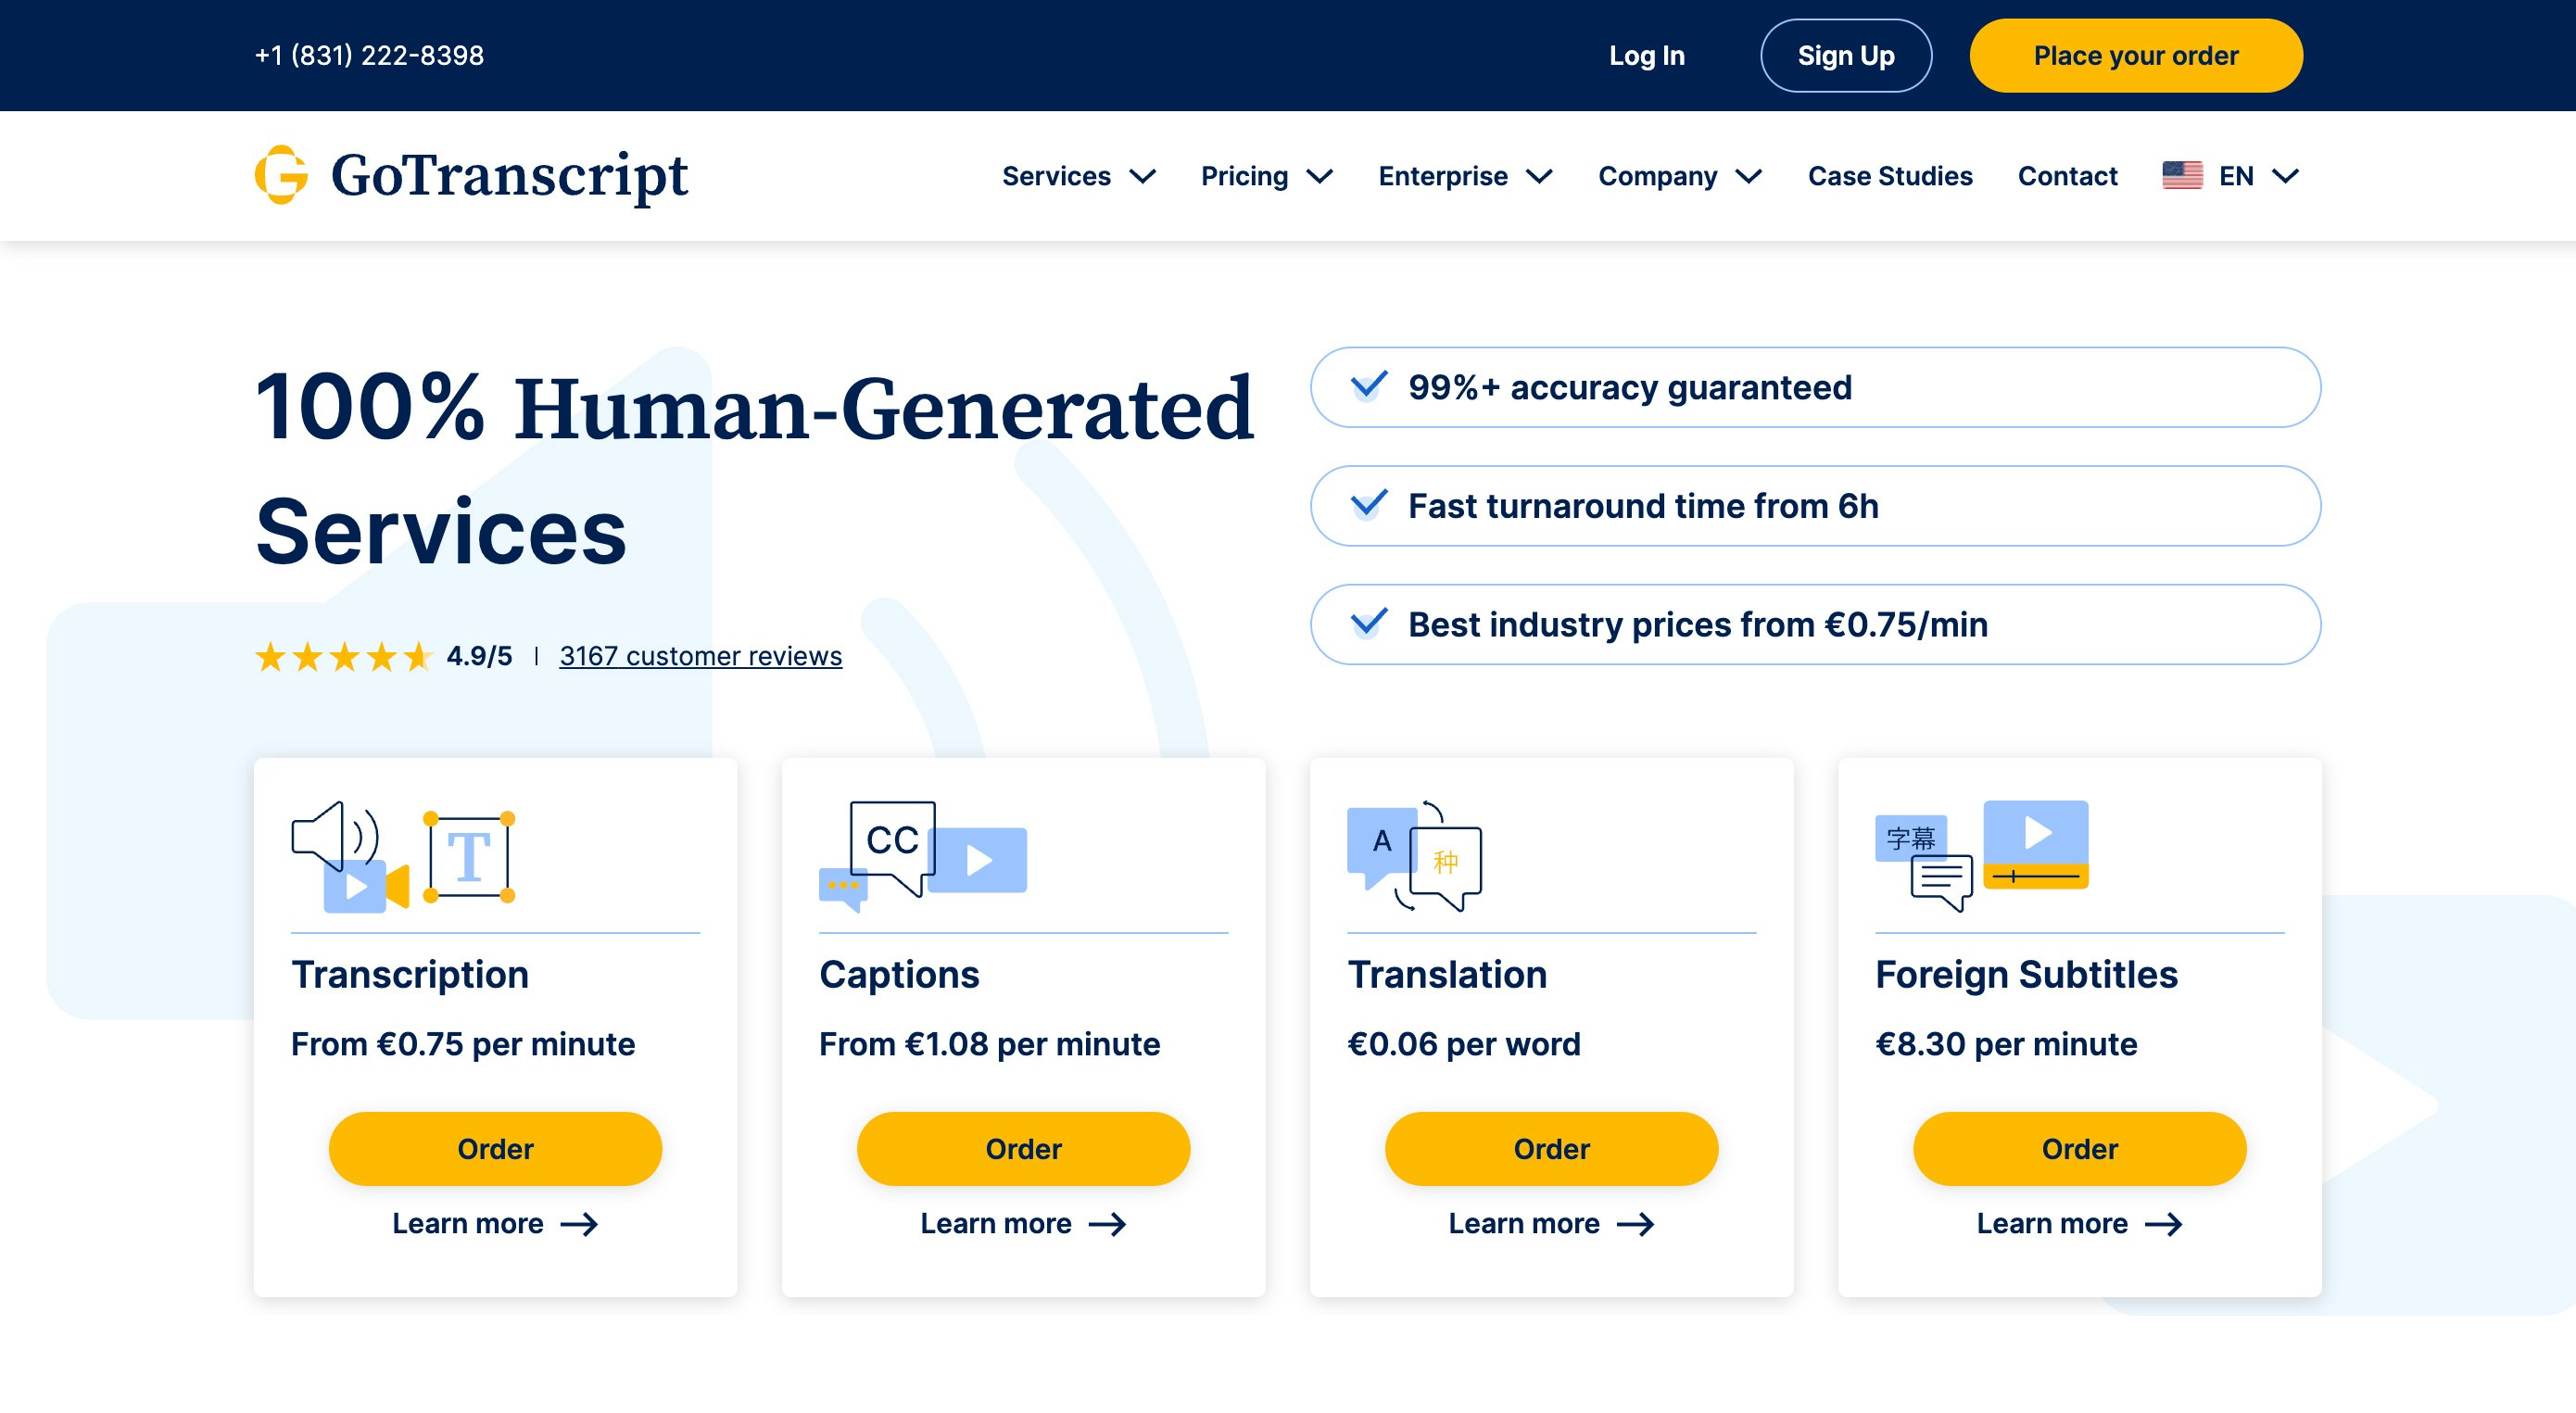The width and height of the screenshot is (2576, 1413).
Task: Click the five-star rating icons
Action: coord(343,657)
